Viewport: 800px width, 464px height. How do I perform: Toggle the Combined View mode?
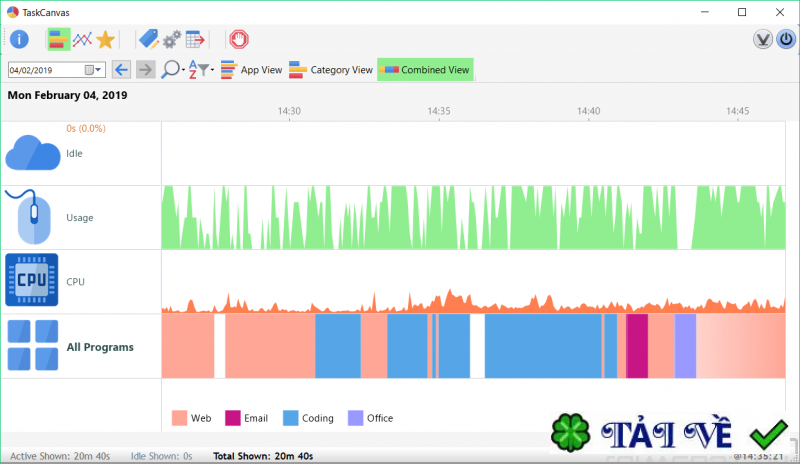(x=426, y=70)
